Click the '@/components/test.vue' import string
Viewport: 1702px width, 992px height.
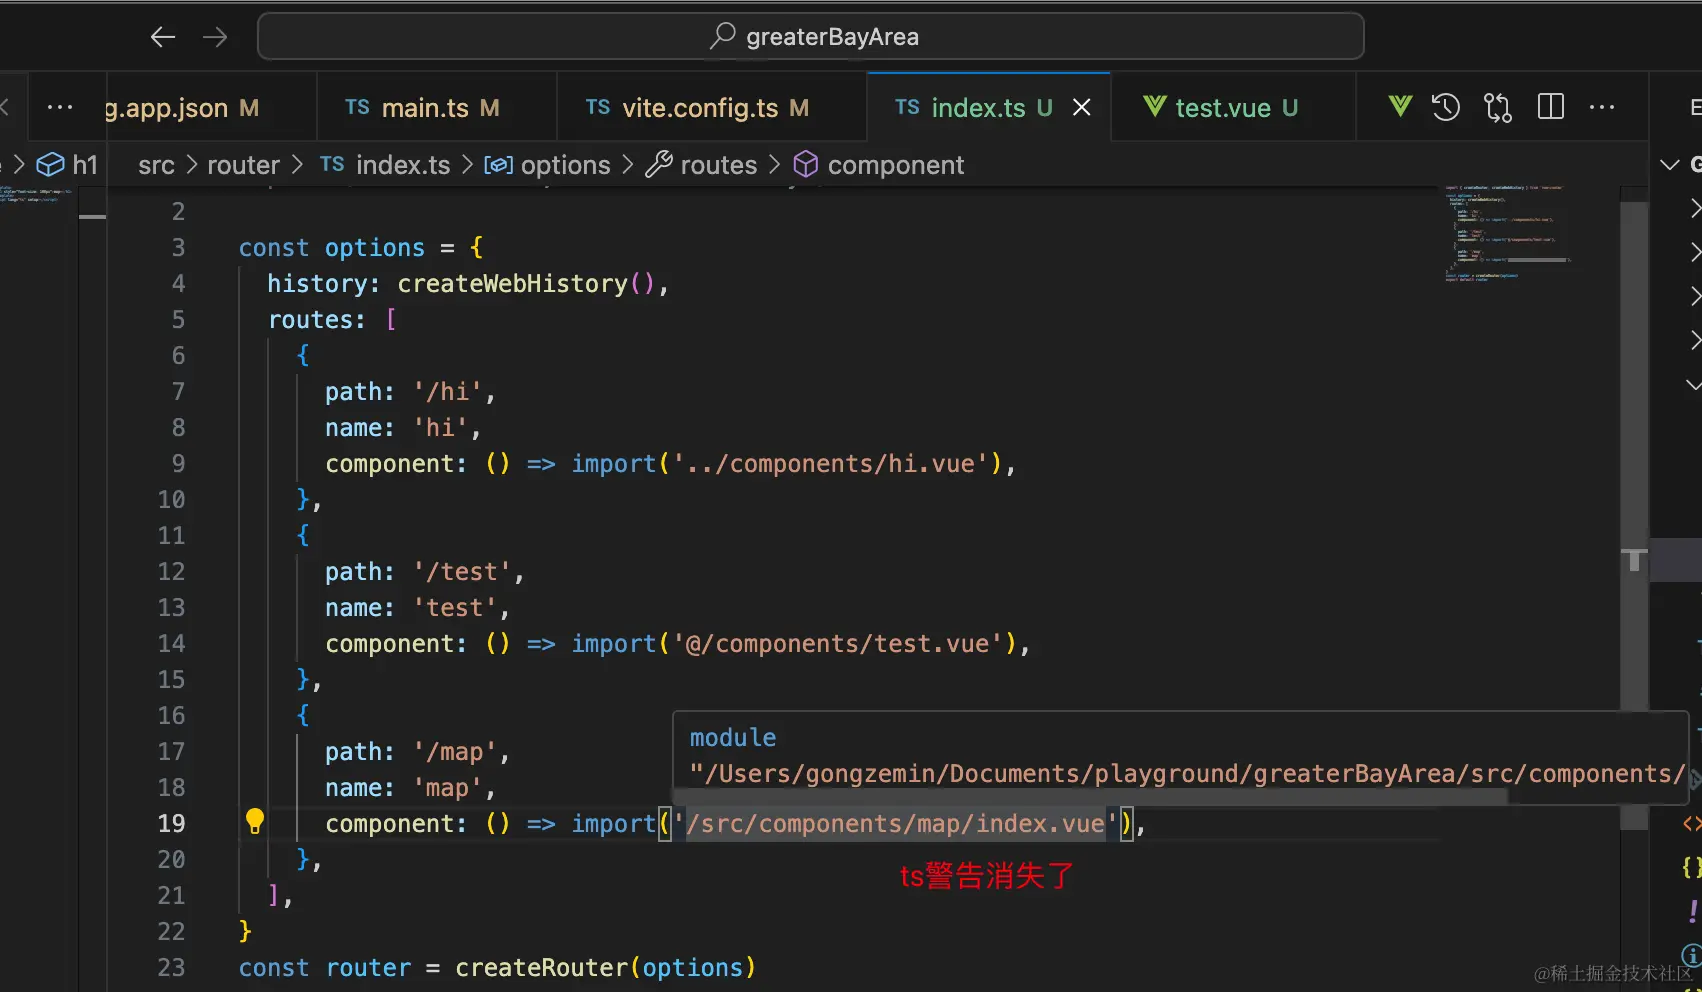tap(837, 644)
